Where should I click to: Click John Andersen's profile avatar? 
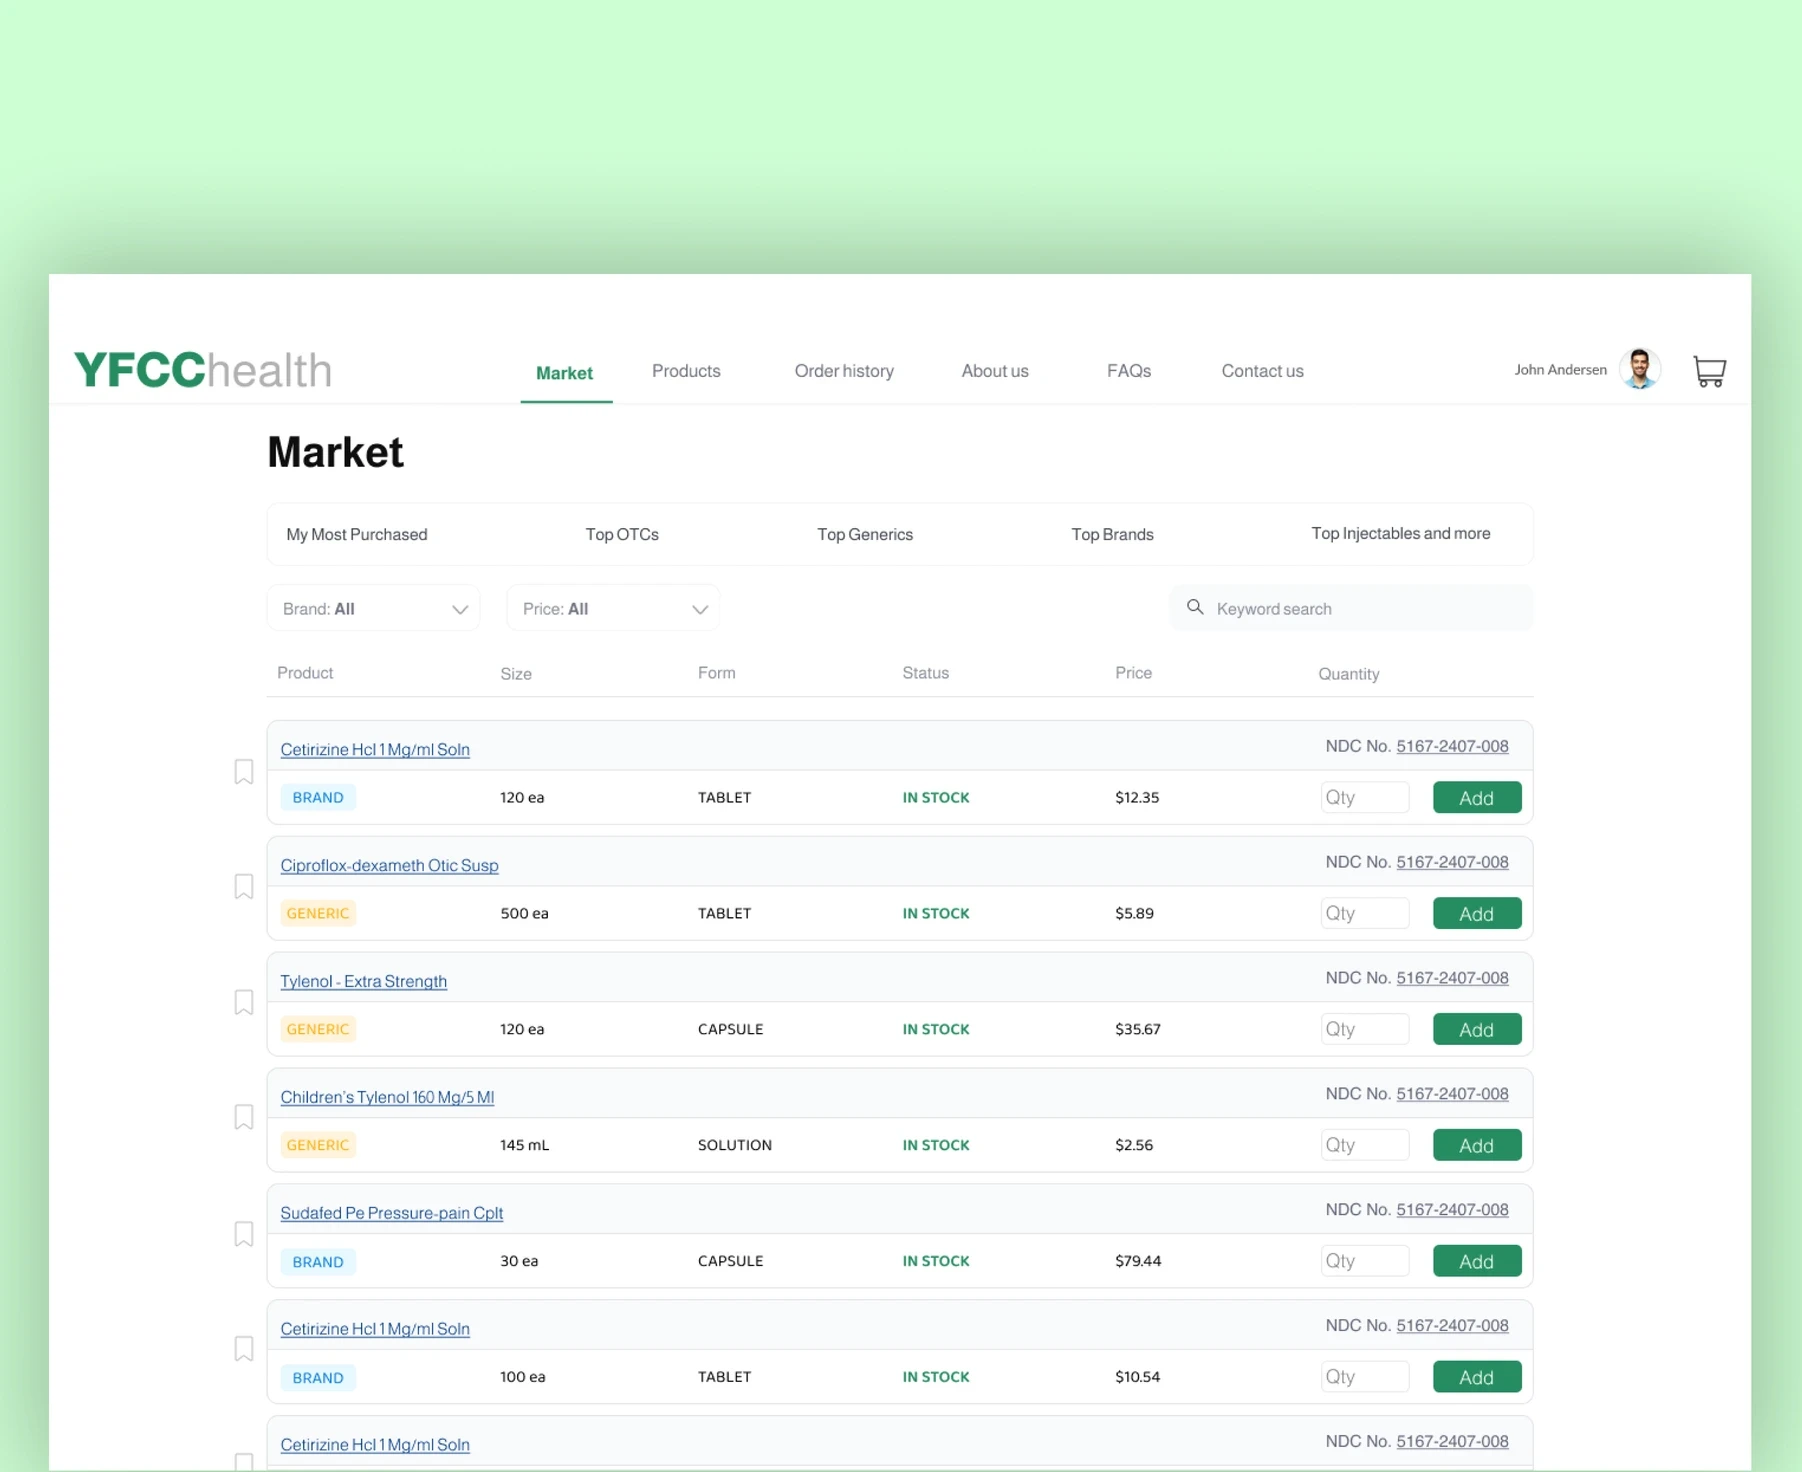click(1640, 369)
